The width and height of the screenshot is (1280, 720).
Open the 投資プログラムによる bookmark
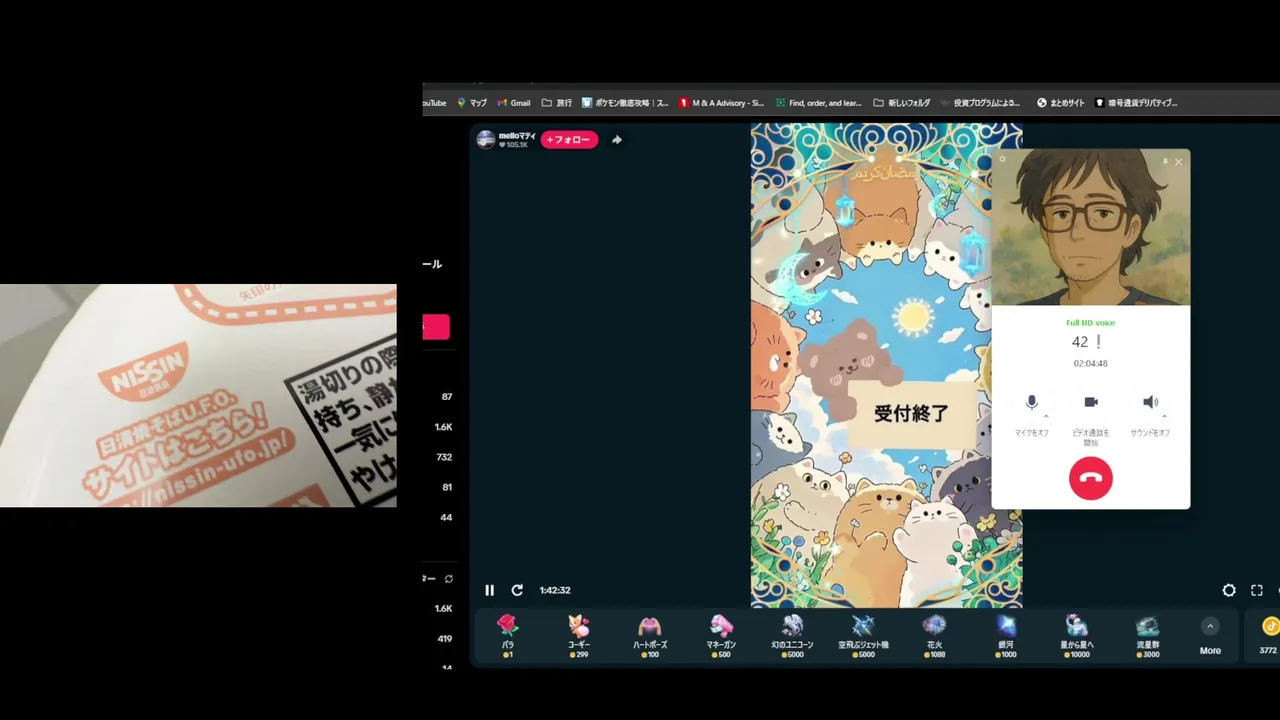click(x=980, y=103)
